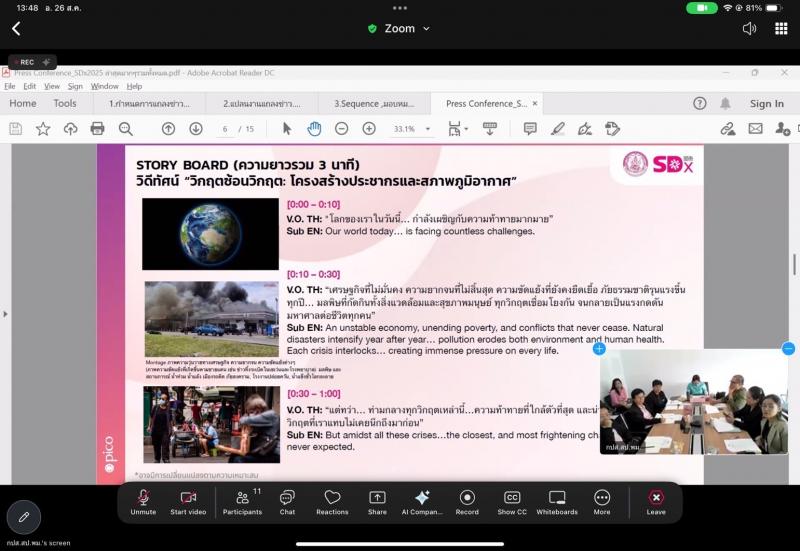Minimize the participant video thumbnail with minus

(788, 348)
